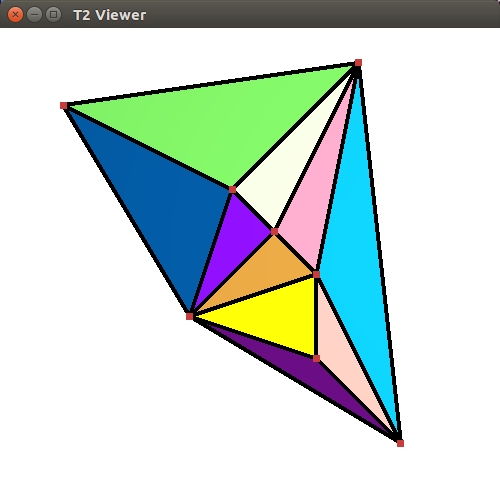Select vertex shared by green, blue, violet, cream triangles
500x478 pixels.
233,190
